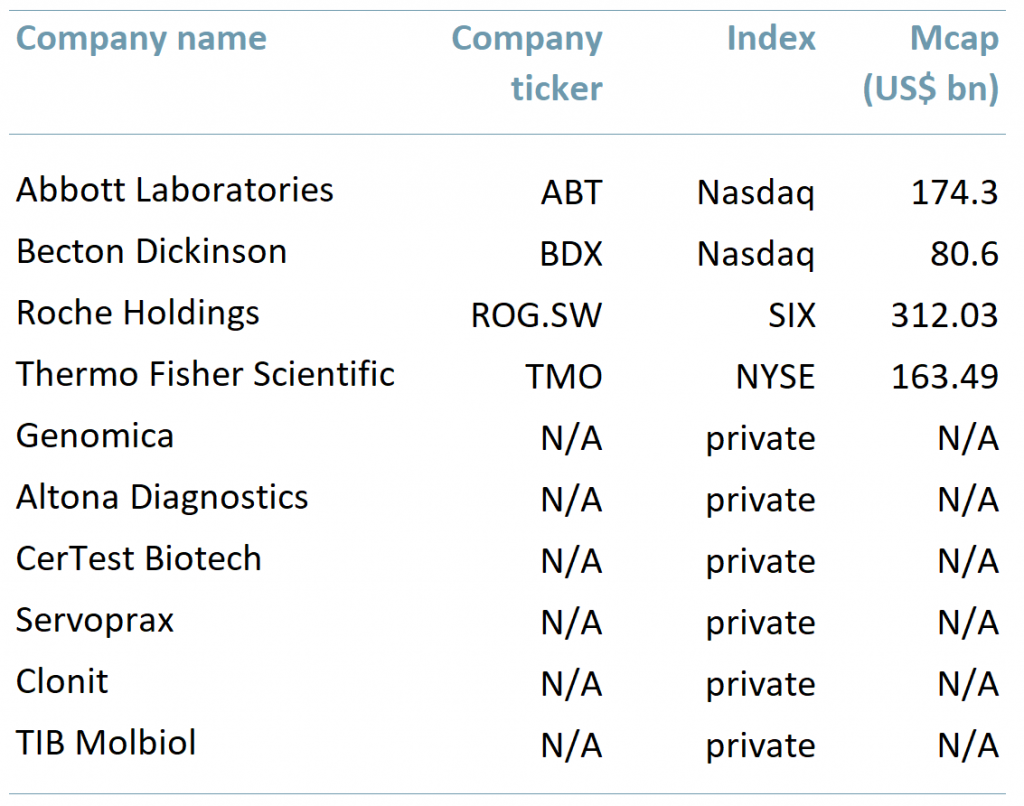The height and width of the screenshot is (806, 1024).
Task: Click the Altona Diagnostics company cell
Action: click(x=162, y=498)
